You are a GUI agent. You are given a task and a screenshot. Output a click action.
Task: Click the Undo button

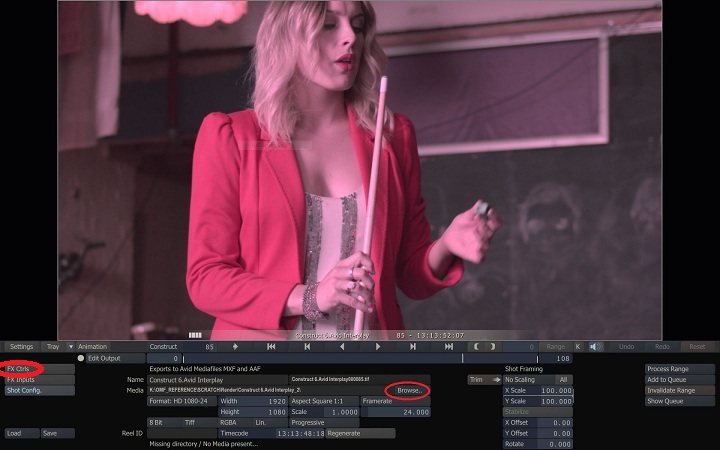(626, 347)
